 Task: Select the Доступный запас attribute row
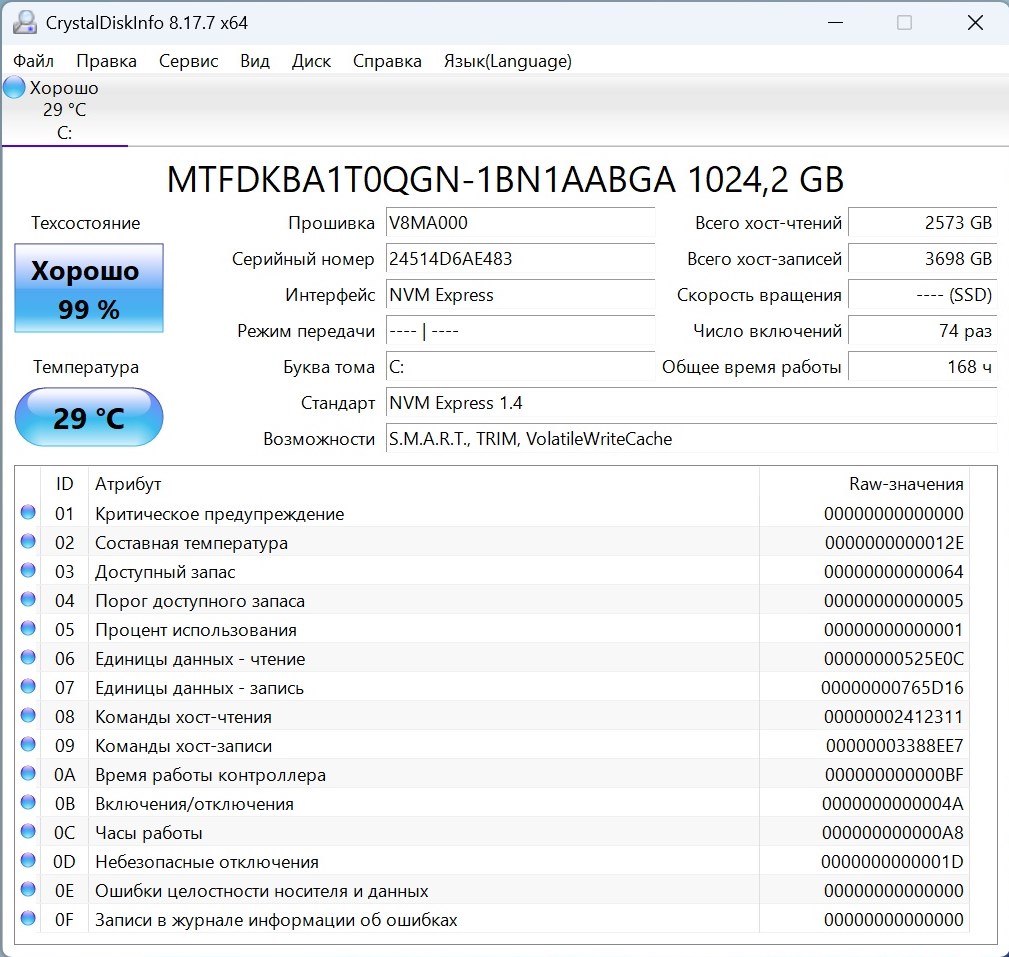pos(165,572)
